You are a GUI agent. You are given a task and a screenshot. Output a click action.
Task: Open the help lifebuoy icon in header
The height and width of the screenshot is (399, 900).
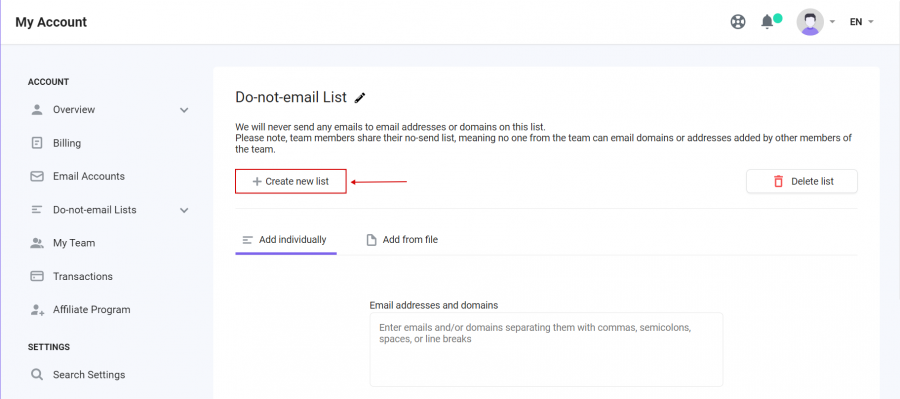tap(738, 22)
